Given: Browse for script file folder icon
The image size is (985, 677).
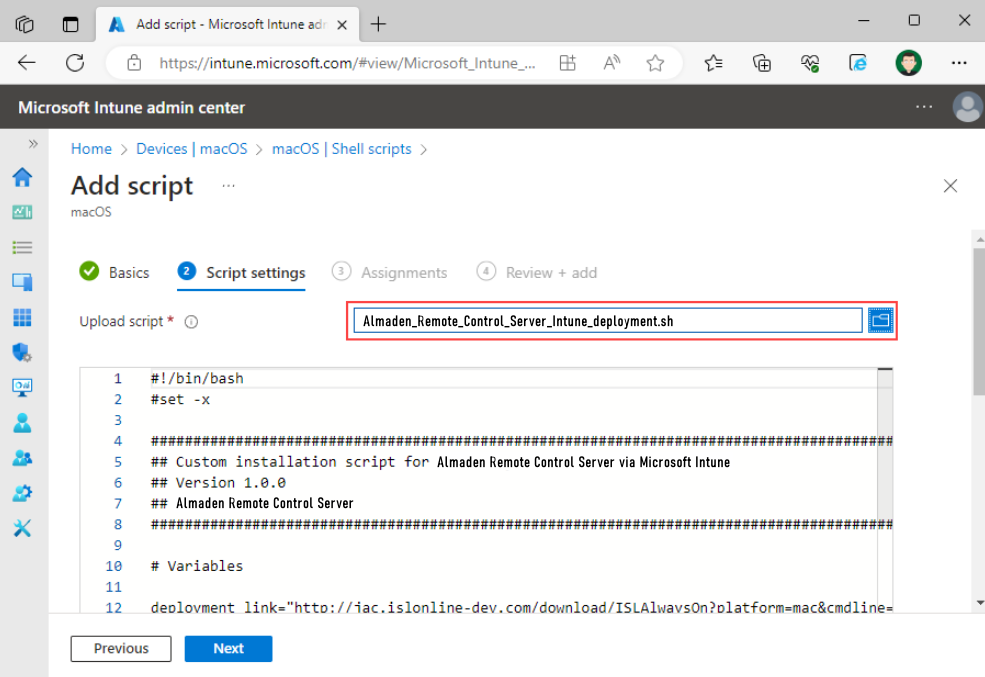Looking at the screenshot, I should [880, 321].
